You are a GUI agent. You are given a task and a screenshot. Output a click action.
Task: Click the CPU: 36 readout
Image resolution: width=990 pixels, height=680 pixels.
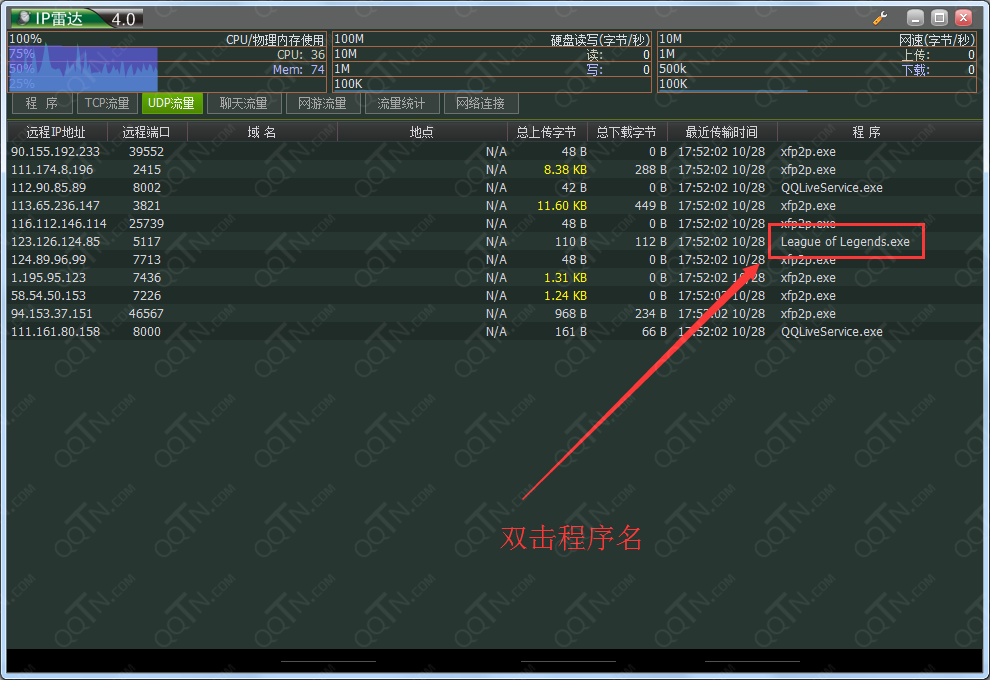pos(301,55)
